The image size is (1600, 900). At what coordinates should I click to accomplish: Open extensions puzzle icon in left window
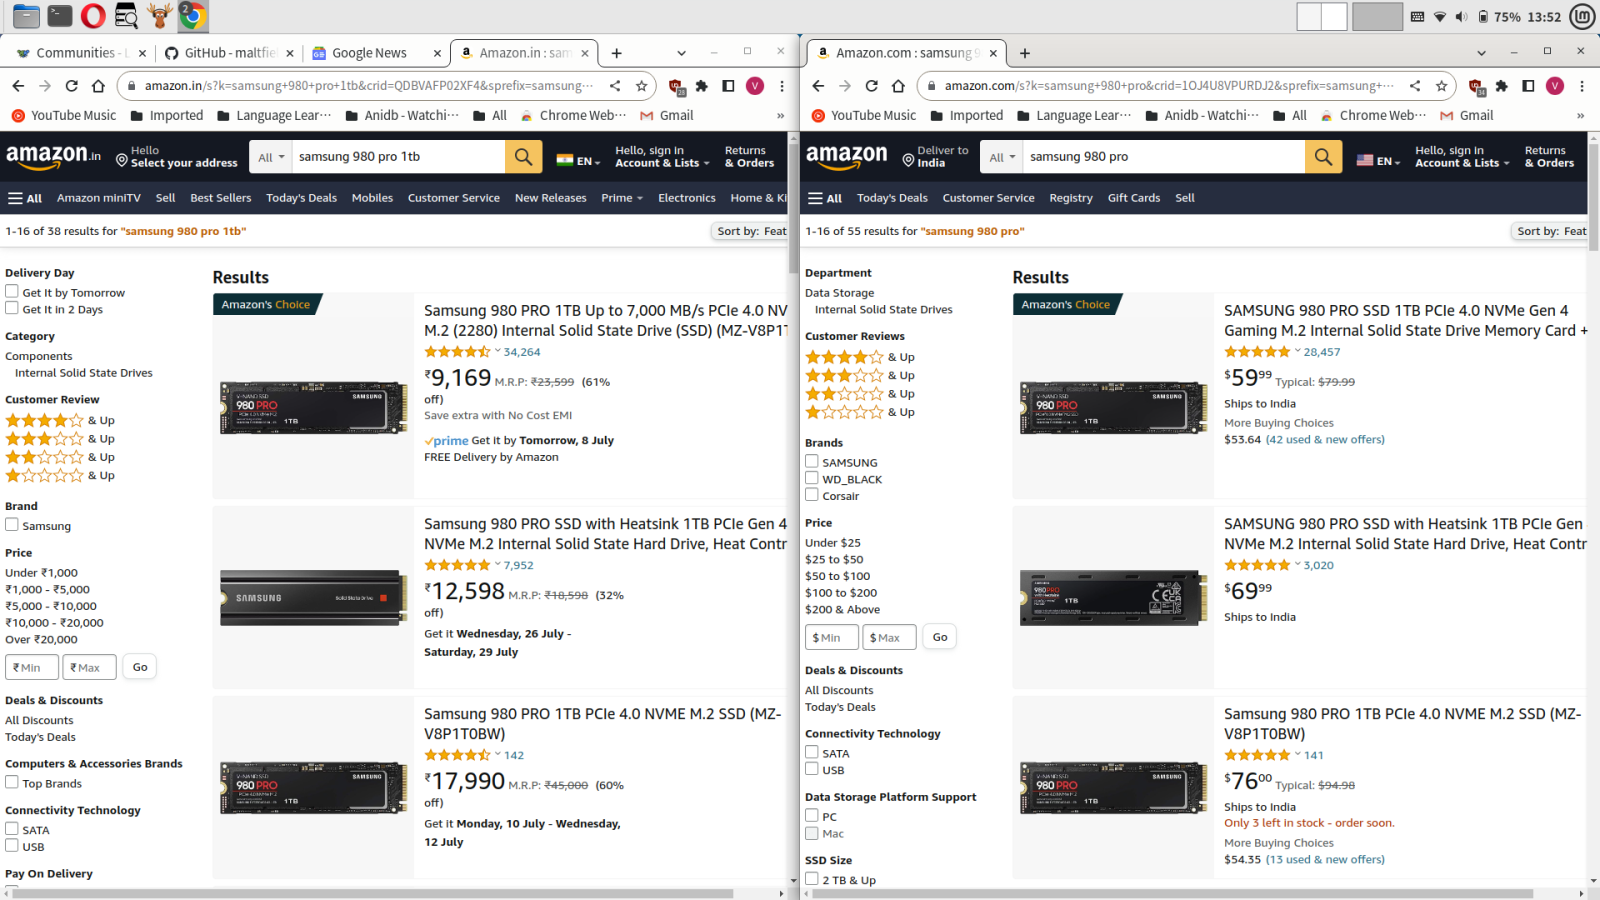pyautogui.click(x=702, y=86)
